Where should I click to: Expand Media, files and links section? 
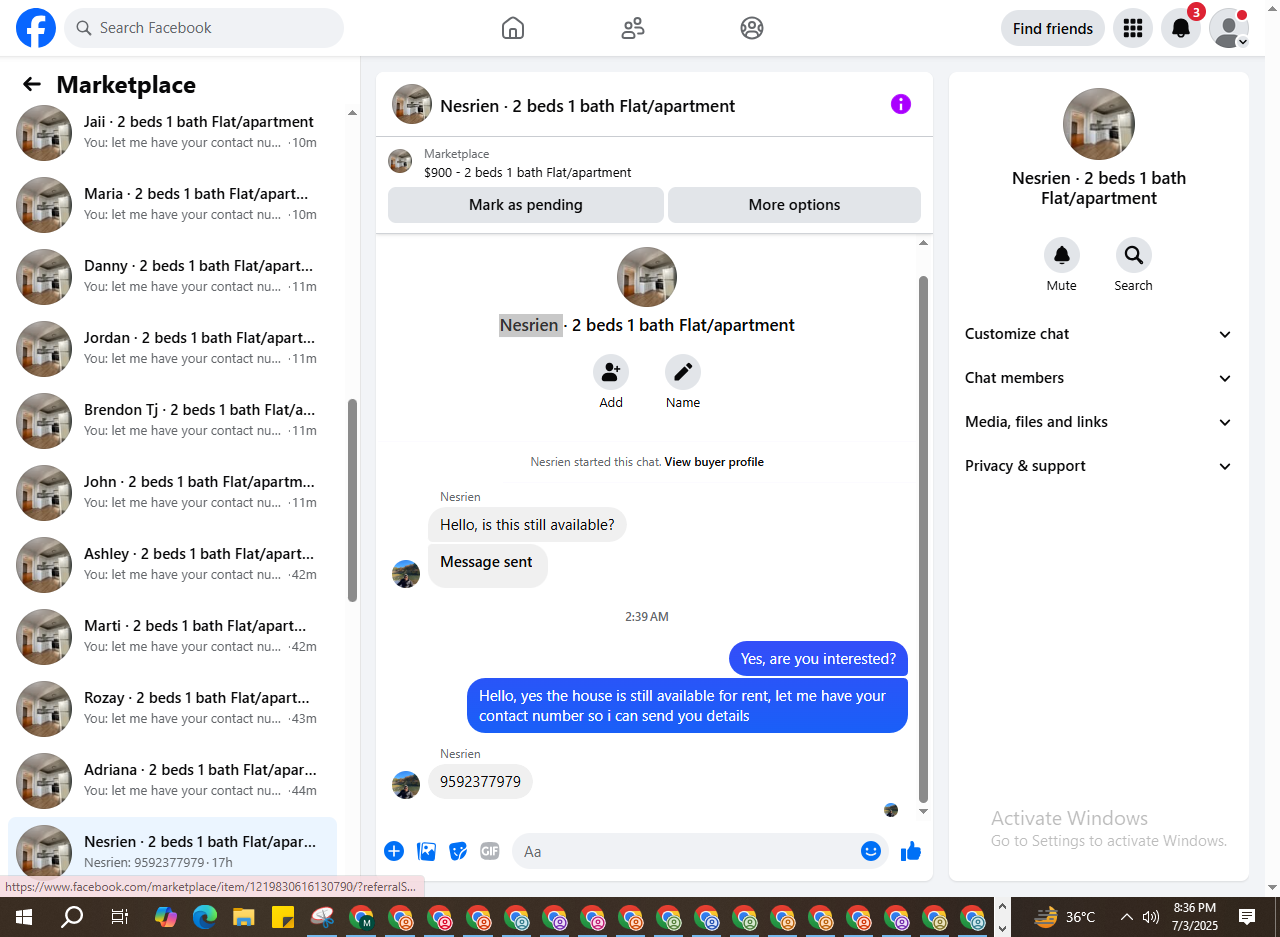tap(1099, 422)
